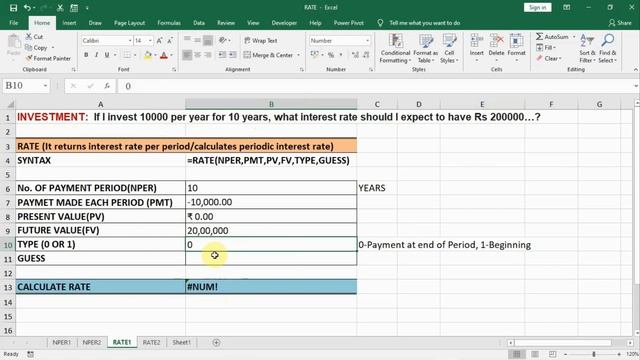Image resolution: width=640 pixels, height=360 pixels.
Task: Click Tell me what you want to do
Action: coord(424,23)
